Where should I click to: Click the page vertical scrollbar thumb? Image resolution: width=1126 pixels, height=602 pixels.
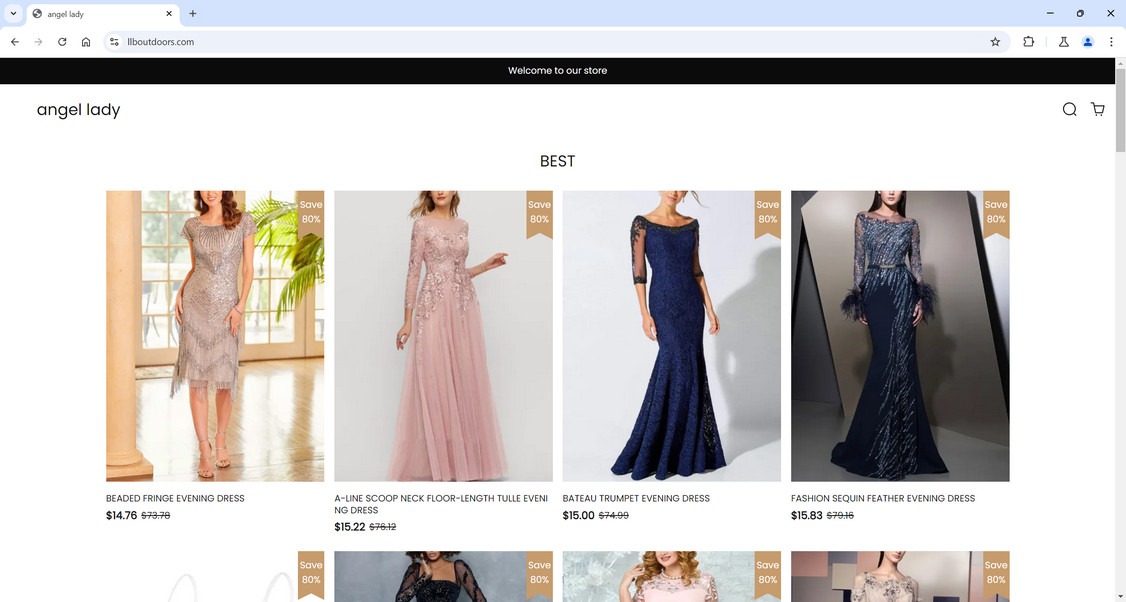(1120, 110)
